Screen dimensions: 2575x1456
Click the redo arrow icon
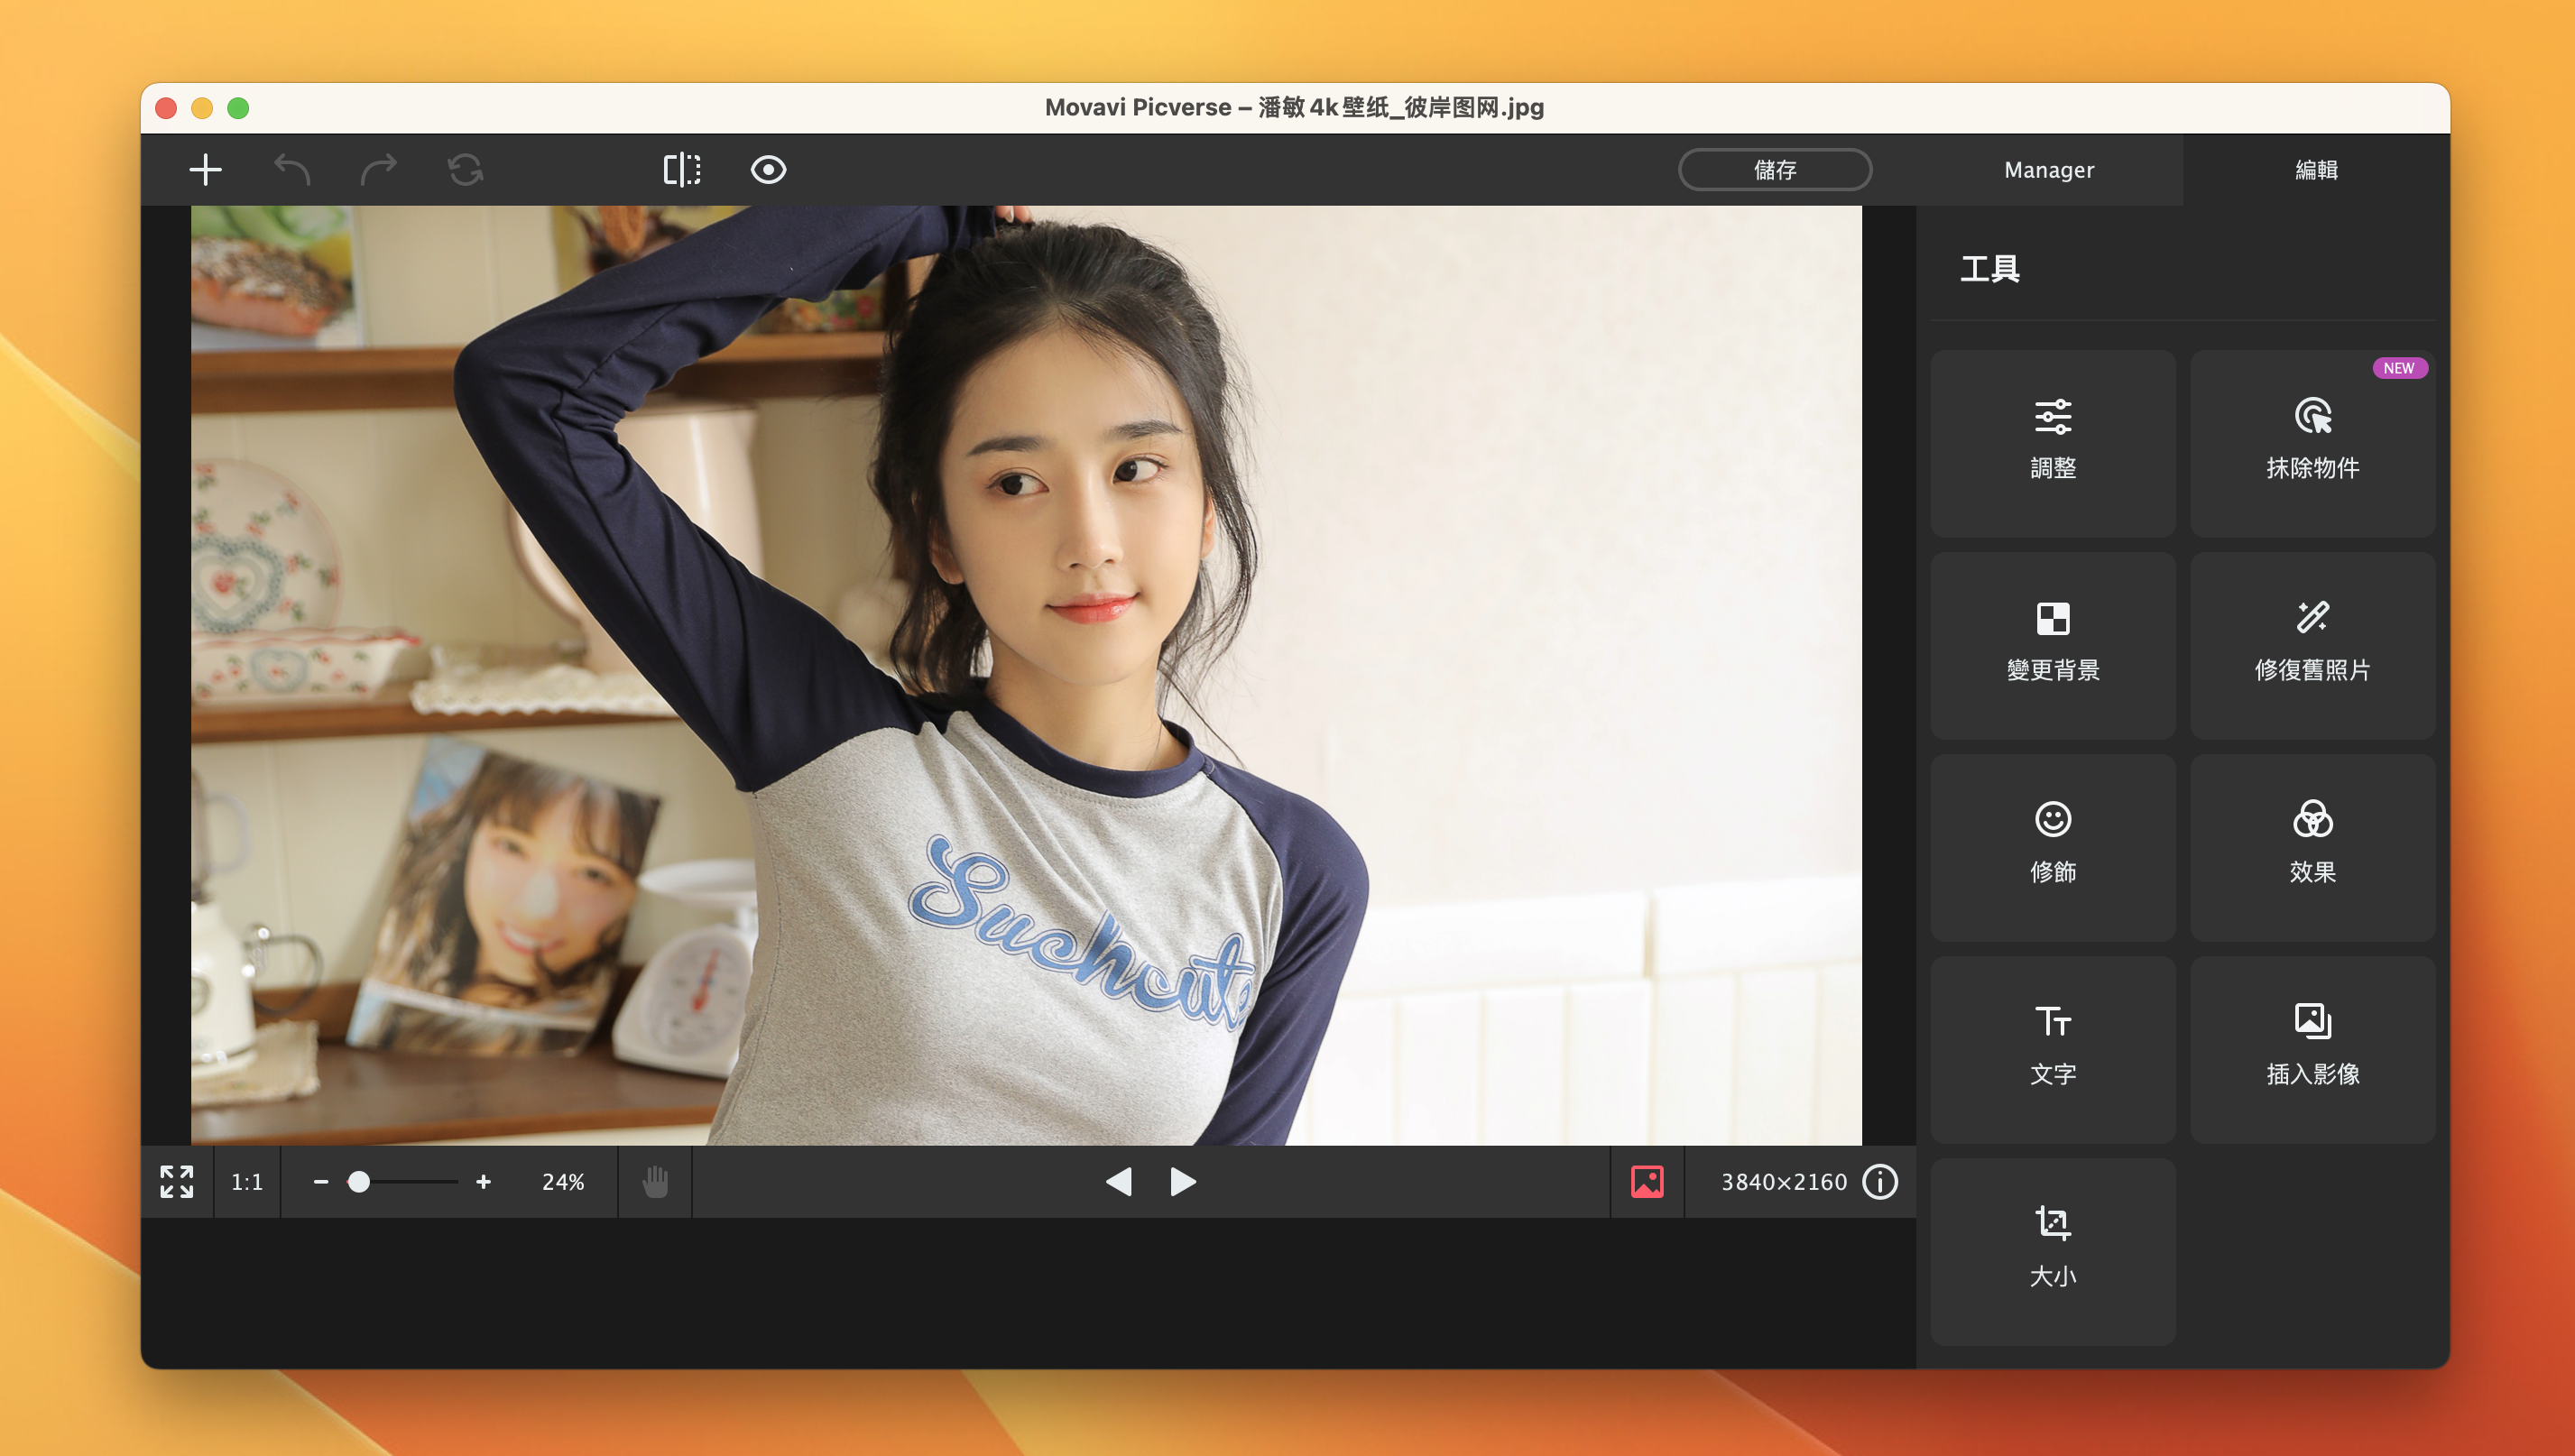(x=378, y=170)
